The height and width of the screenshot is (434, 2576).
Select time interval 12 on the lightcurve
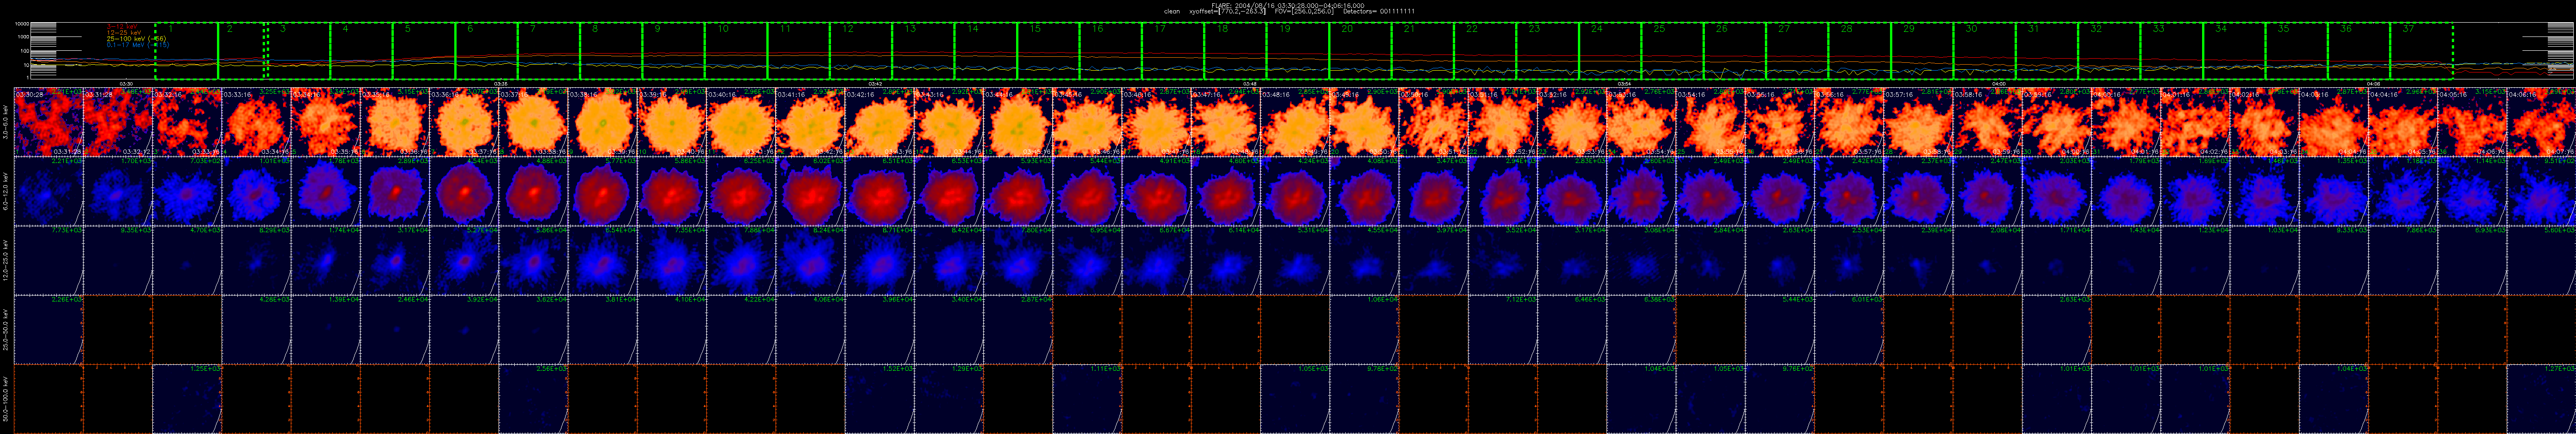[861, 51]
